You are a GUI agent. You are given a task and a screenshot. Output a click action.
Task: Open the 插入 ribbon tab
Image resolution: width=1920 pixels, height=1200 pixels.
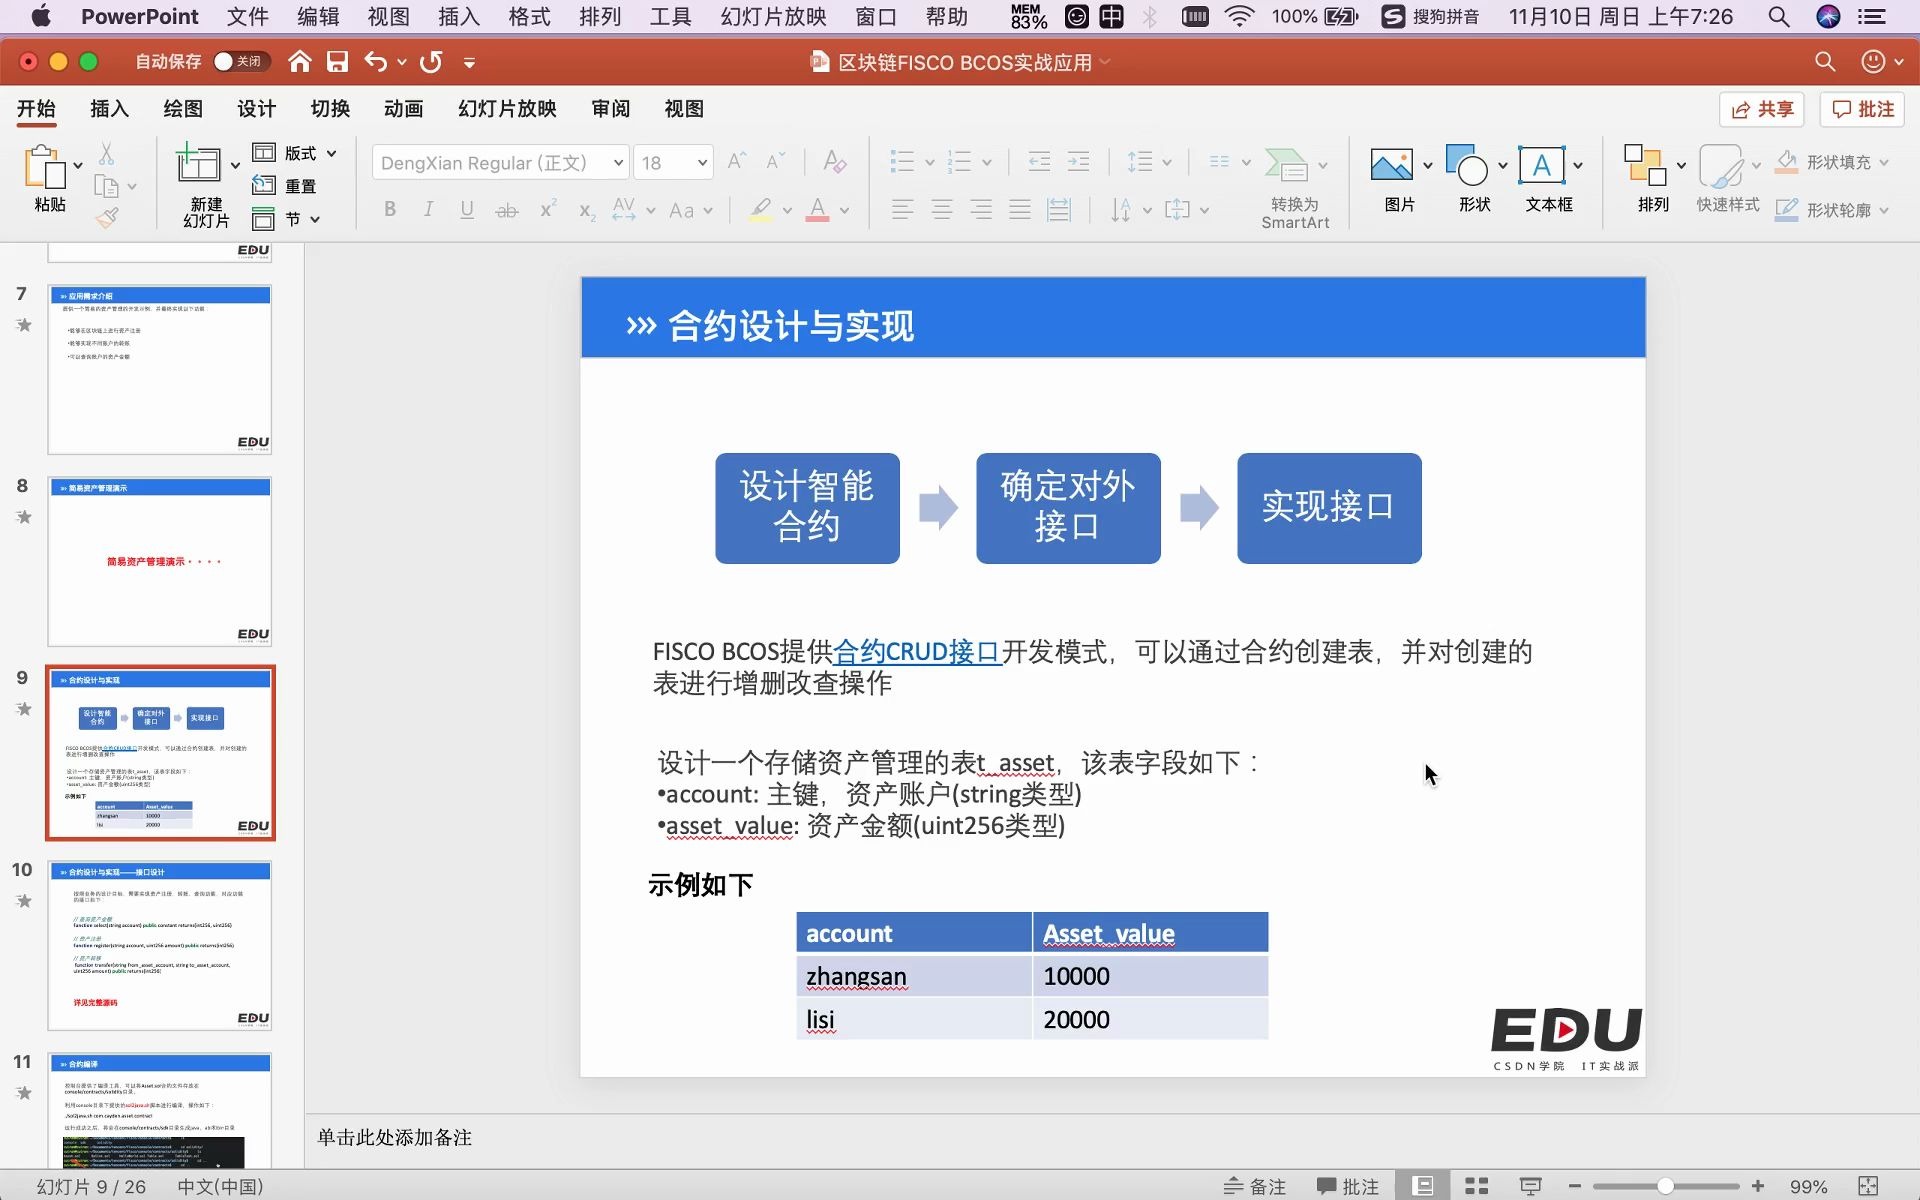tap(109, 109)
